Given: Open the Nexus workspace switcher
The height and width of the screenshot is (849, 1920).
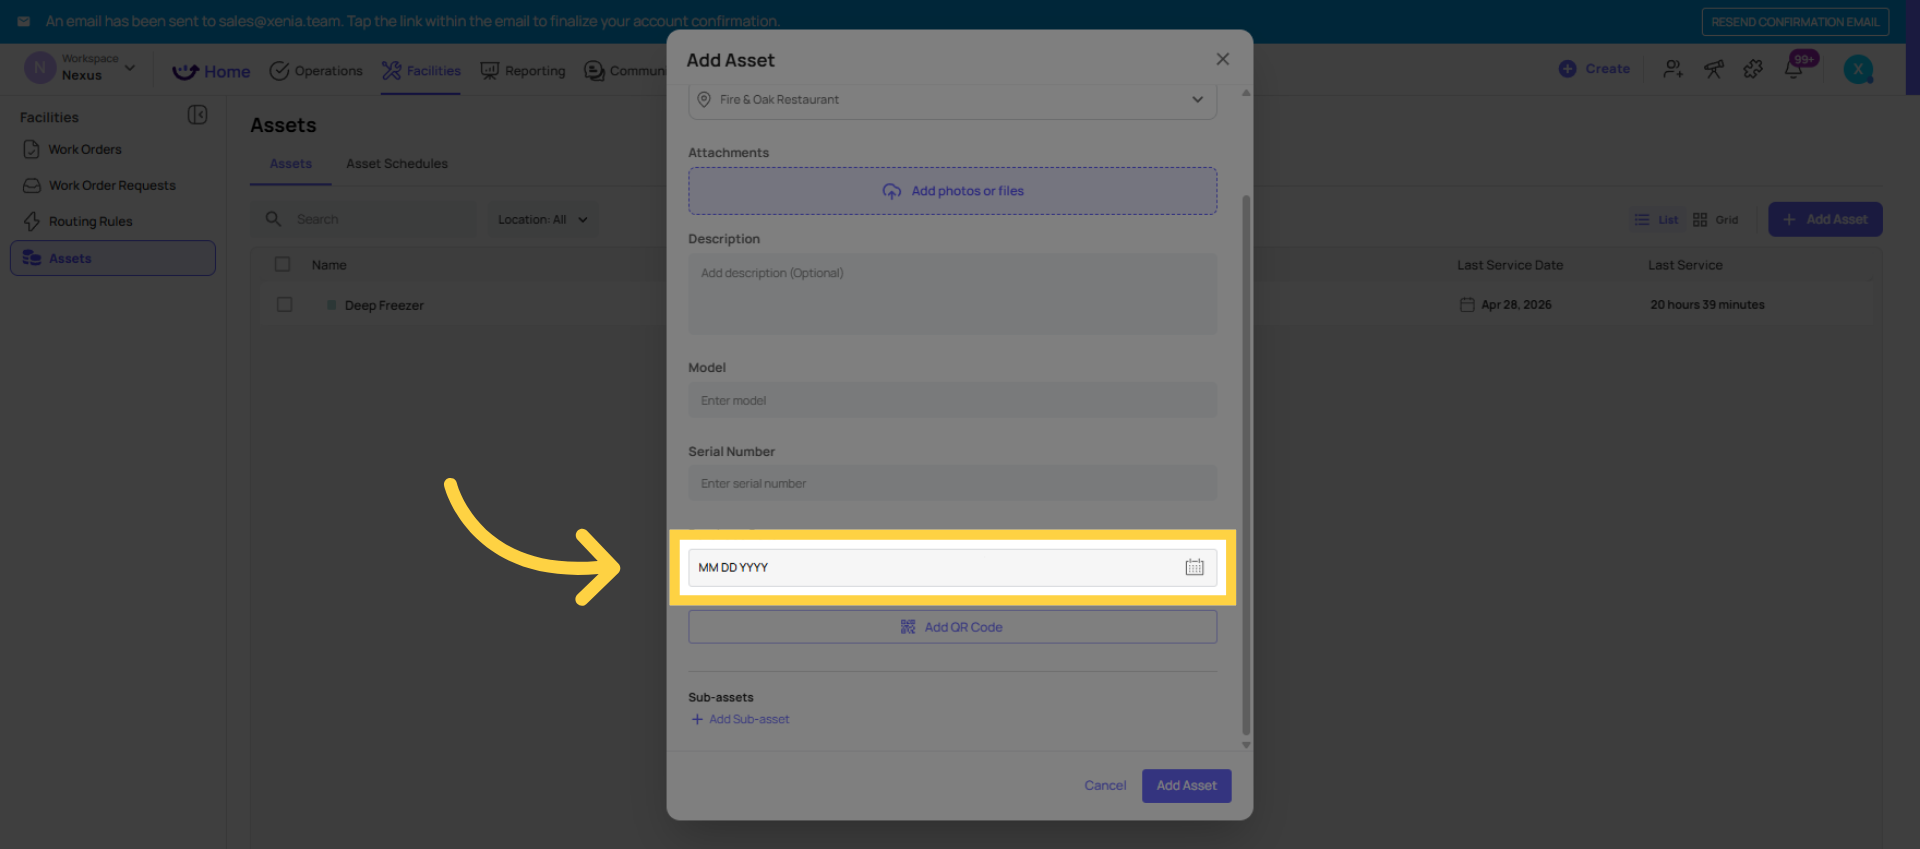Looking at the screenshot, I should point(80,68).
